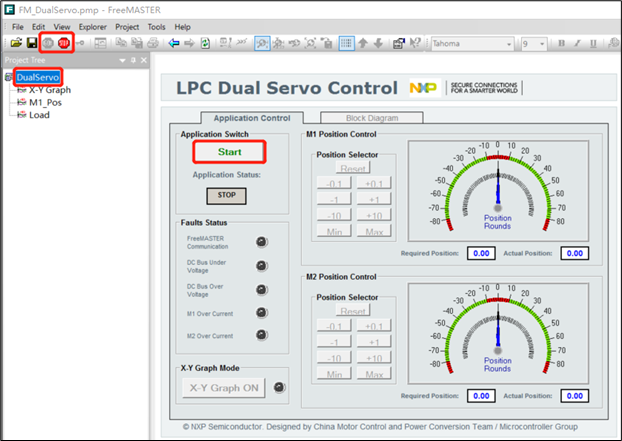Click the M2 Required Position value field

(x=481, y=396)
